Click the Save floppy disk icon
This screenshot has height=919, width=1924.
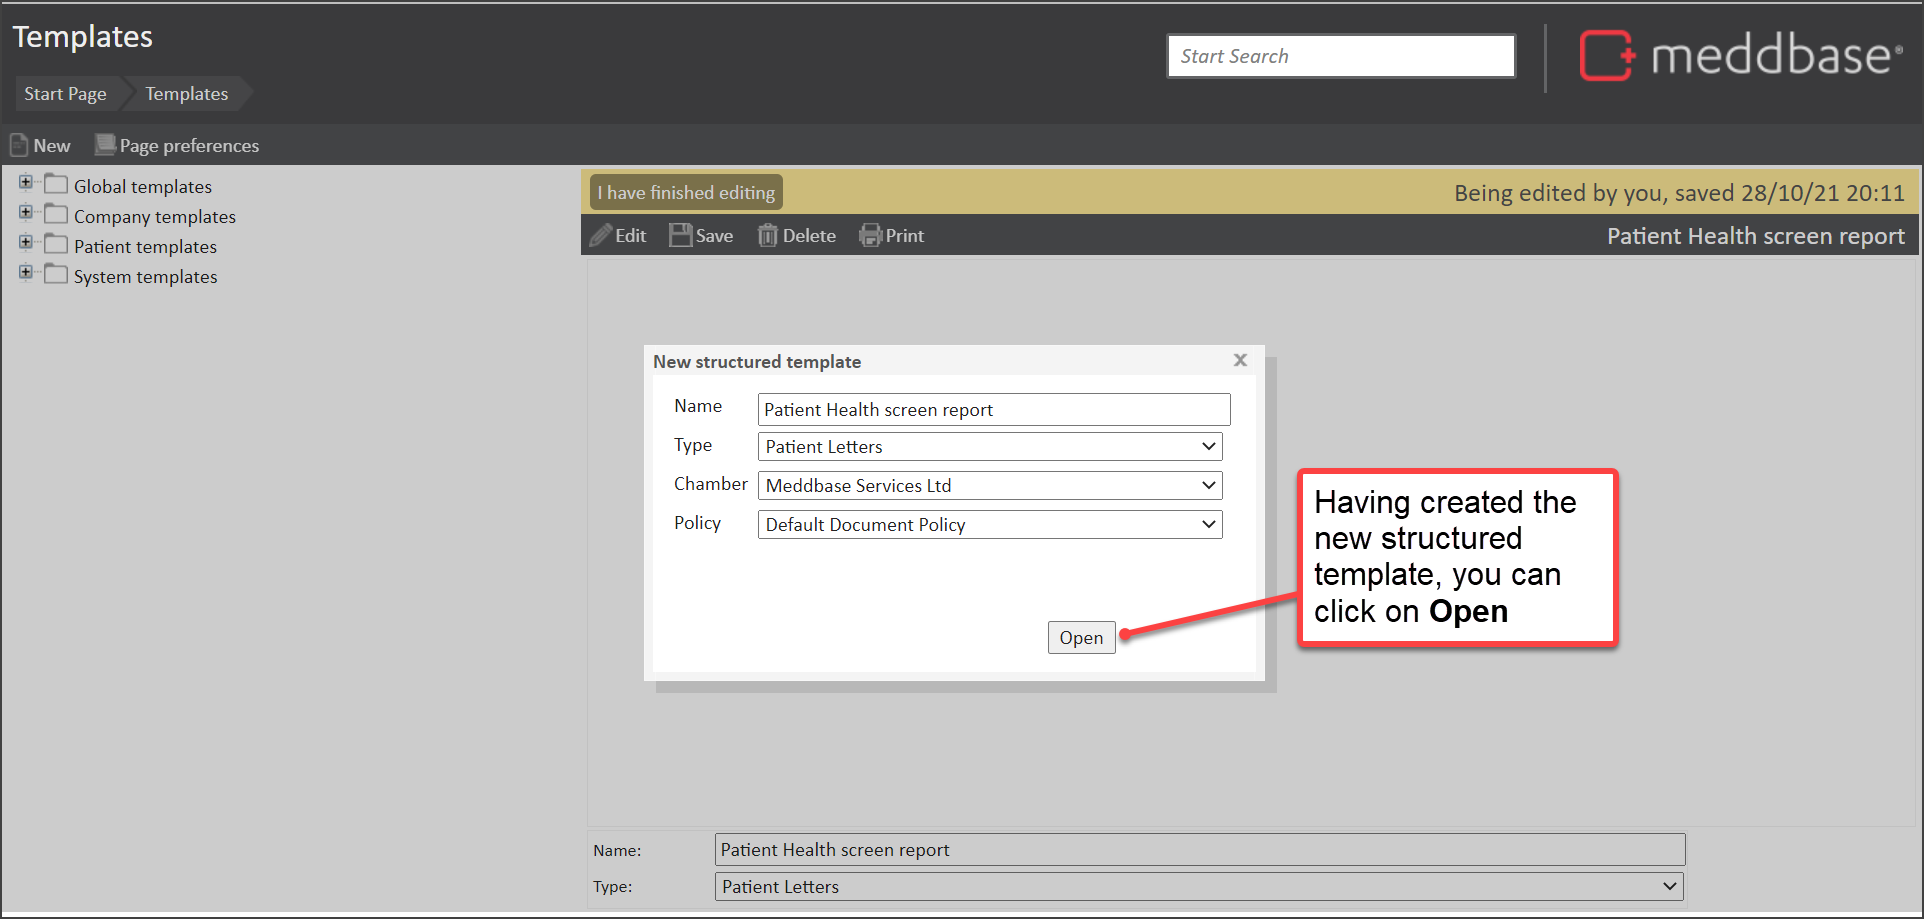pyautogui.click(x=681, y=236)
